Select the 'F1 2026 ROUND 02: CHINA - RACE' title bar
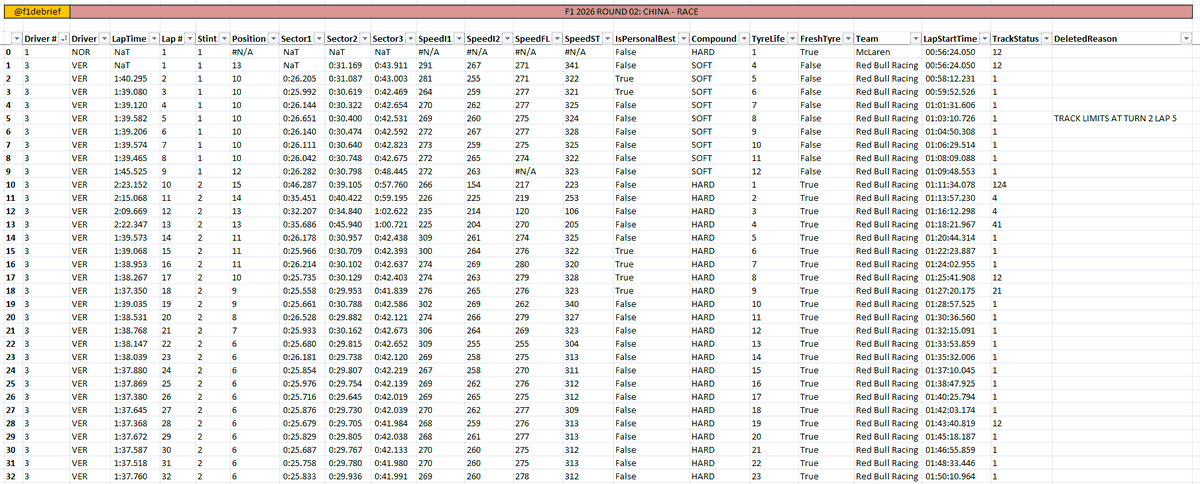Image resolution: width=1200 pixels, height=484 pixels. [x=630, y=13]
